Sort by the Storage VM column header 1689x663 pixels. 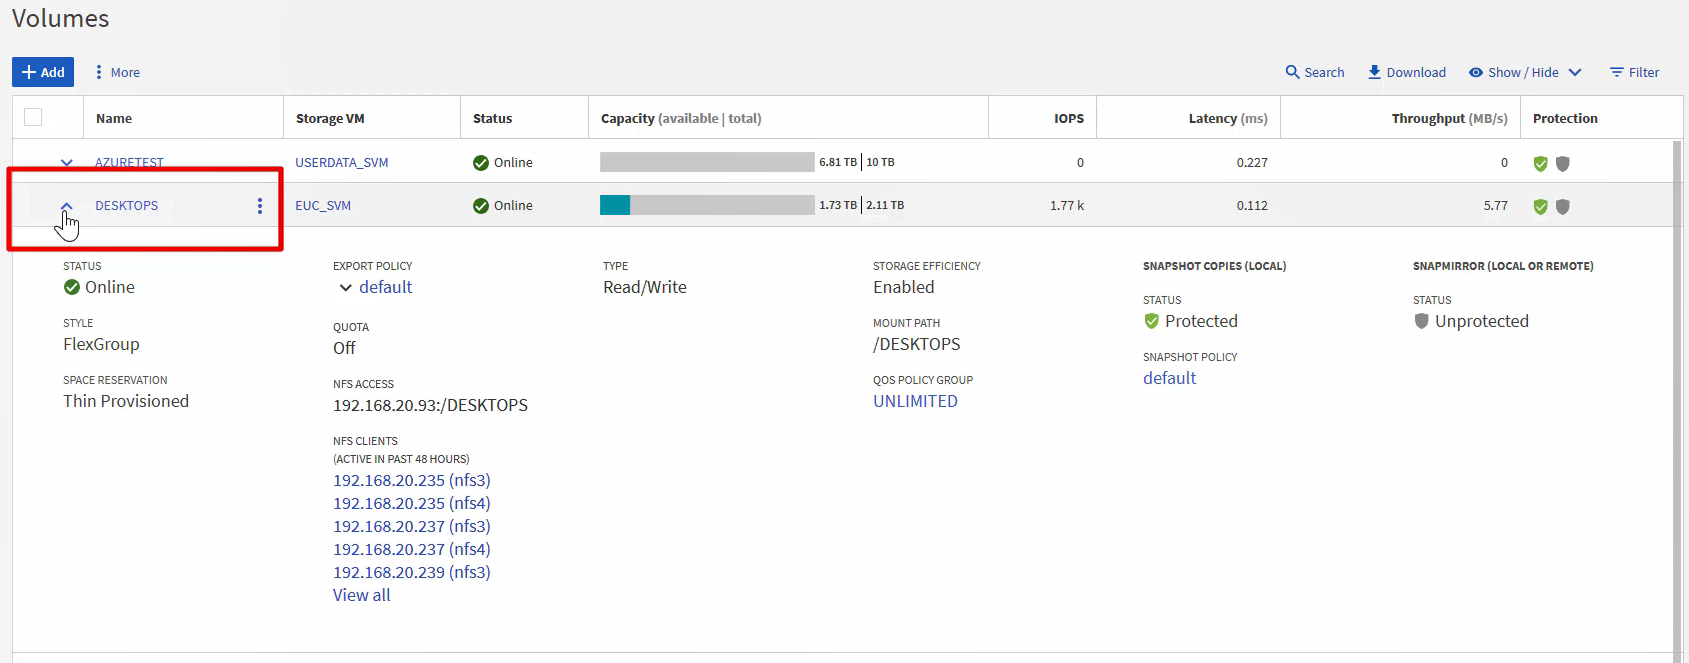coord(330,118)
